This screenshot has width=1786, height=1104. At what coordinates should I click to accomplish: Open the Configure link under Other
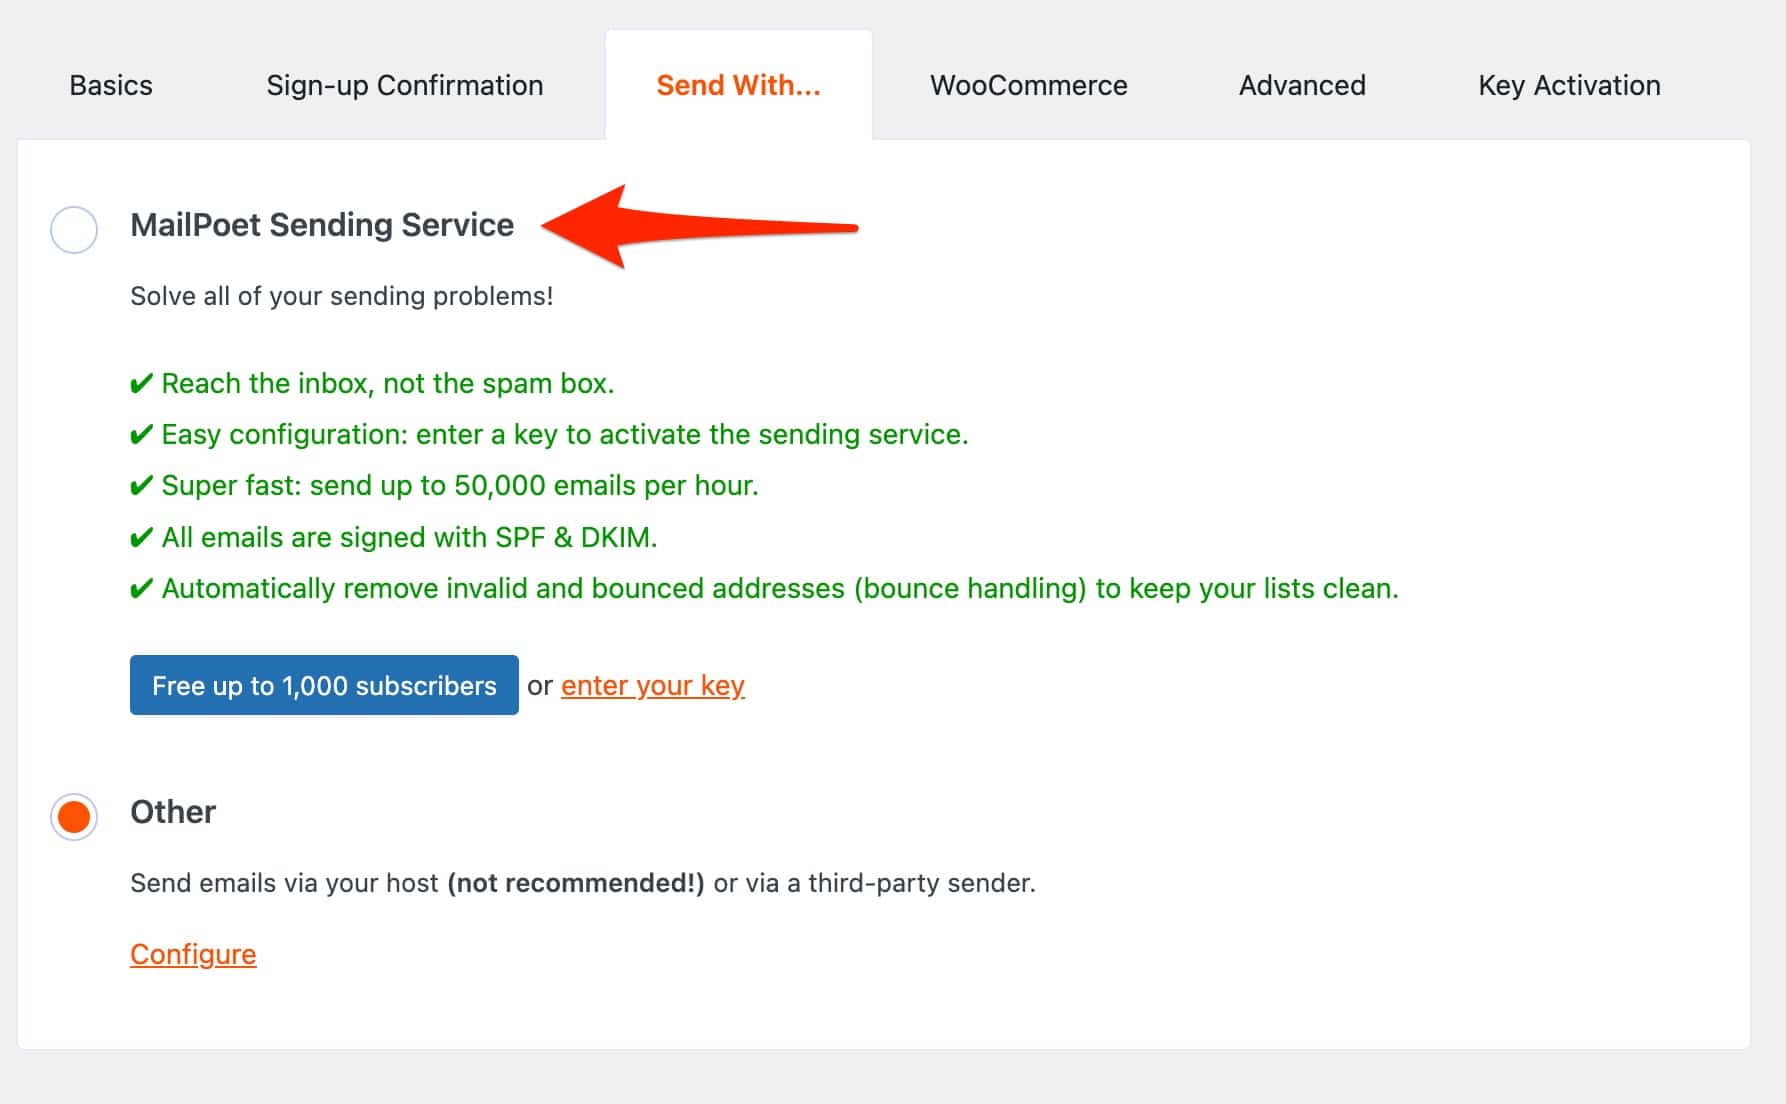pos(193,954)
